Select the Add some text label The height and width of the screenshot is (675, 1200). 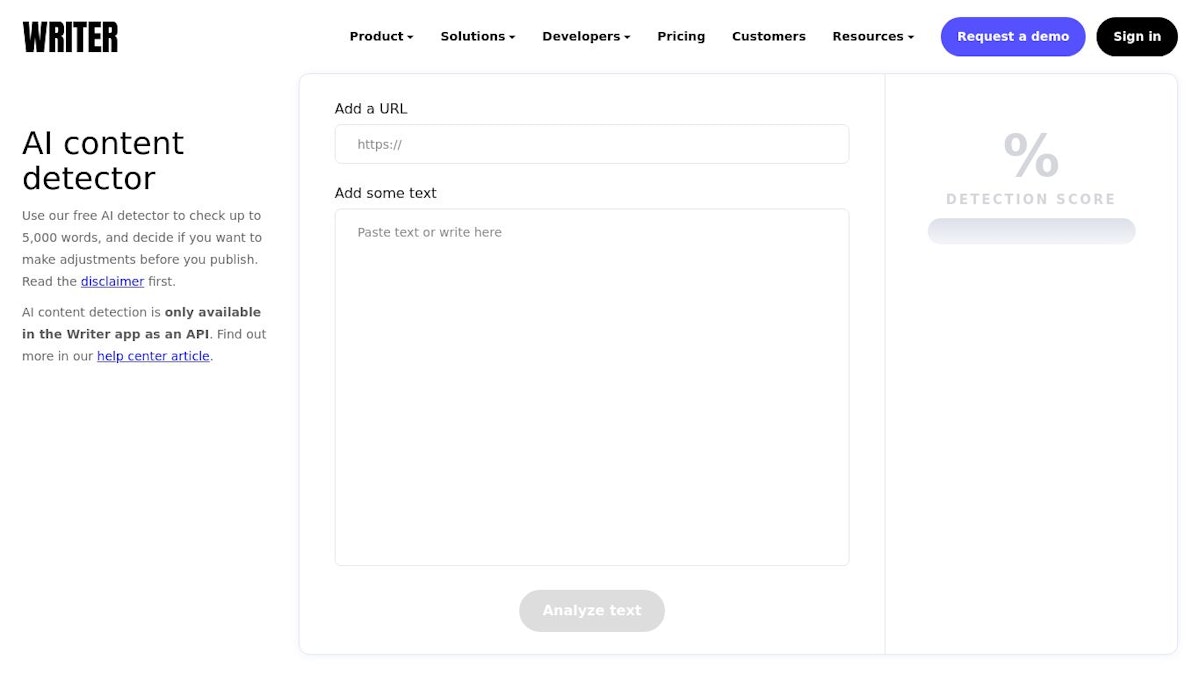pyautogui.click(x=385, y=193)
